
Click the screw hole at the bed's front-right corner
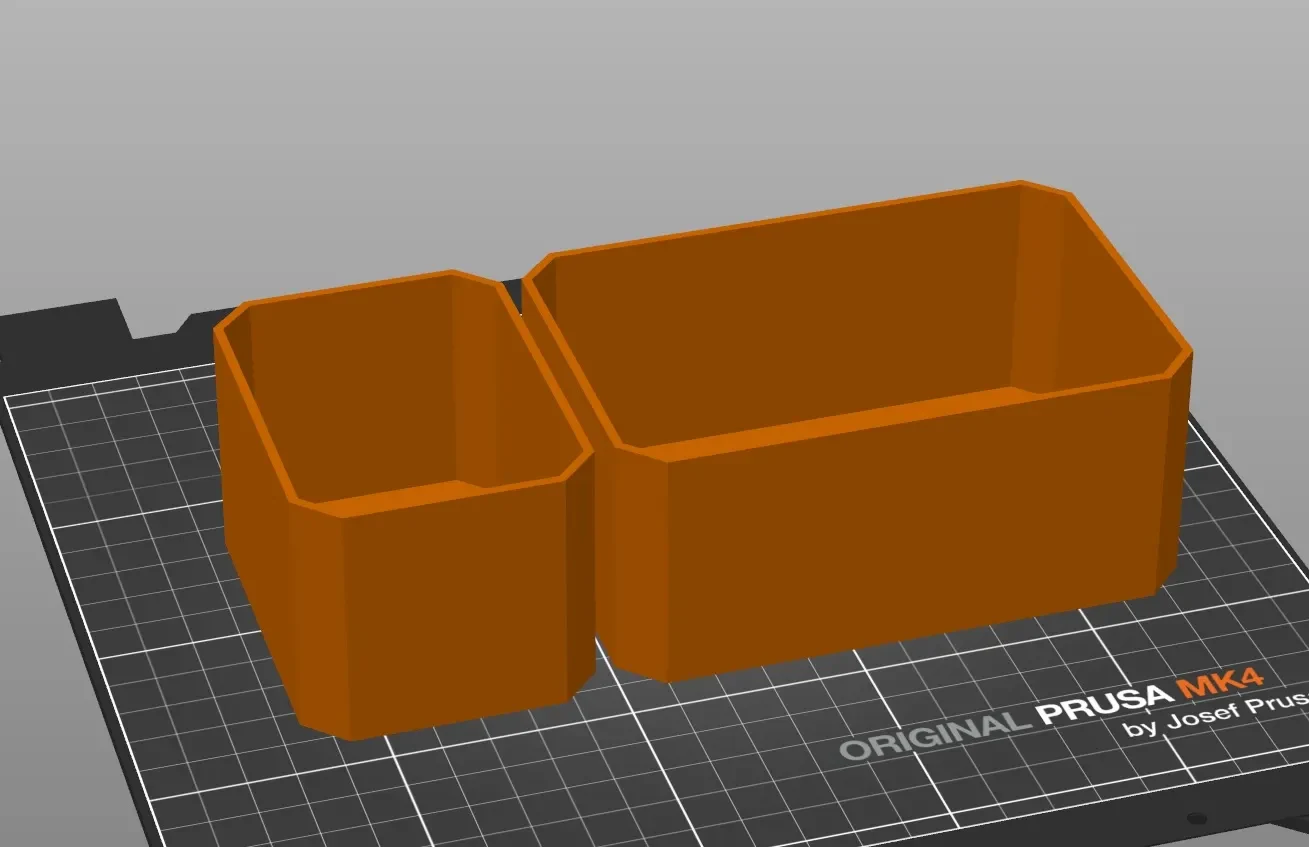[1197, 819]
